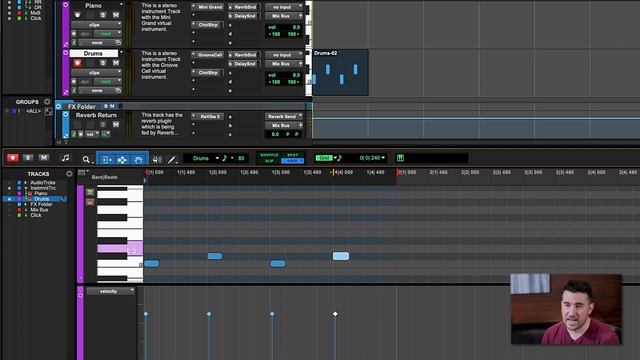Open the velocity lane view dropdown

(110, 291)
